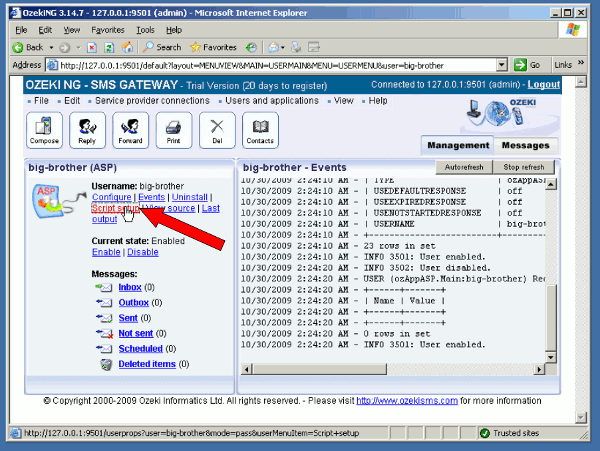Viewport: 600px width, 451px height.
Task: Click the Not sent envelope icon
Action: point(104,334)
